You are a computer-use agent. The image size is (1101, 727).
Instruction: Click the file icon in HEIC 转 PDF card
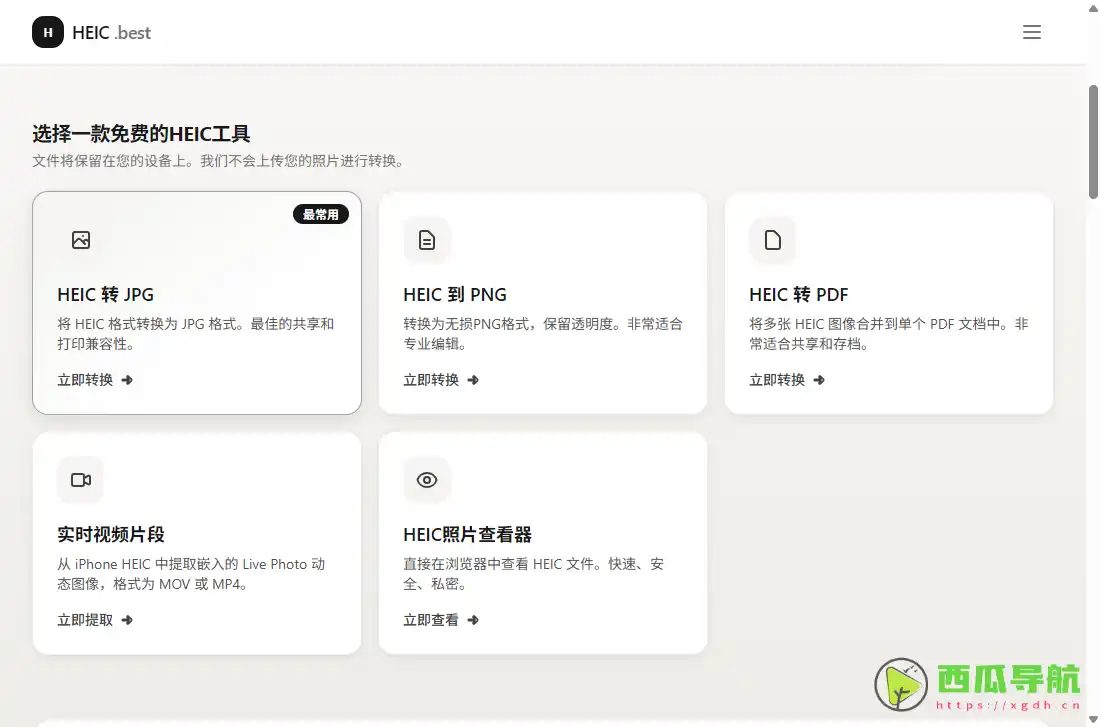[x=772, y=240]
